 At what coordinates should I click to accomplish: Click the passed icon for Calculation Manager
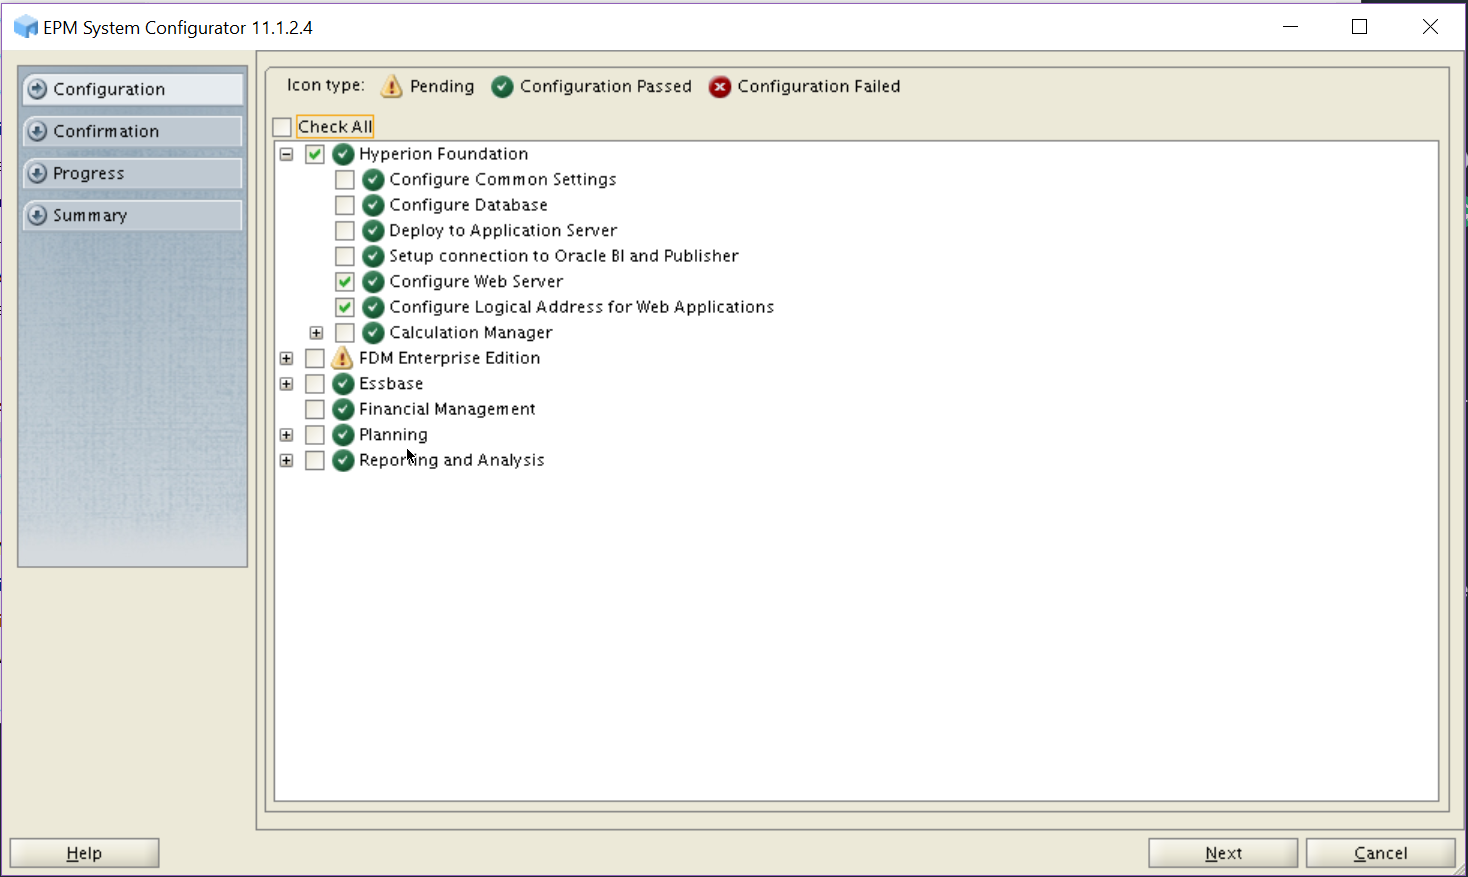pyautogui.click(x=373, y=333)
